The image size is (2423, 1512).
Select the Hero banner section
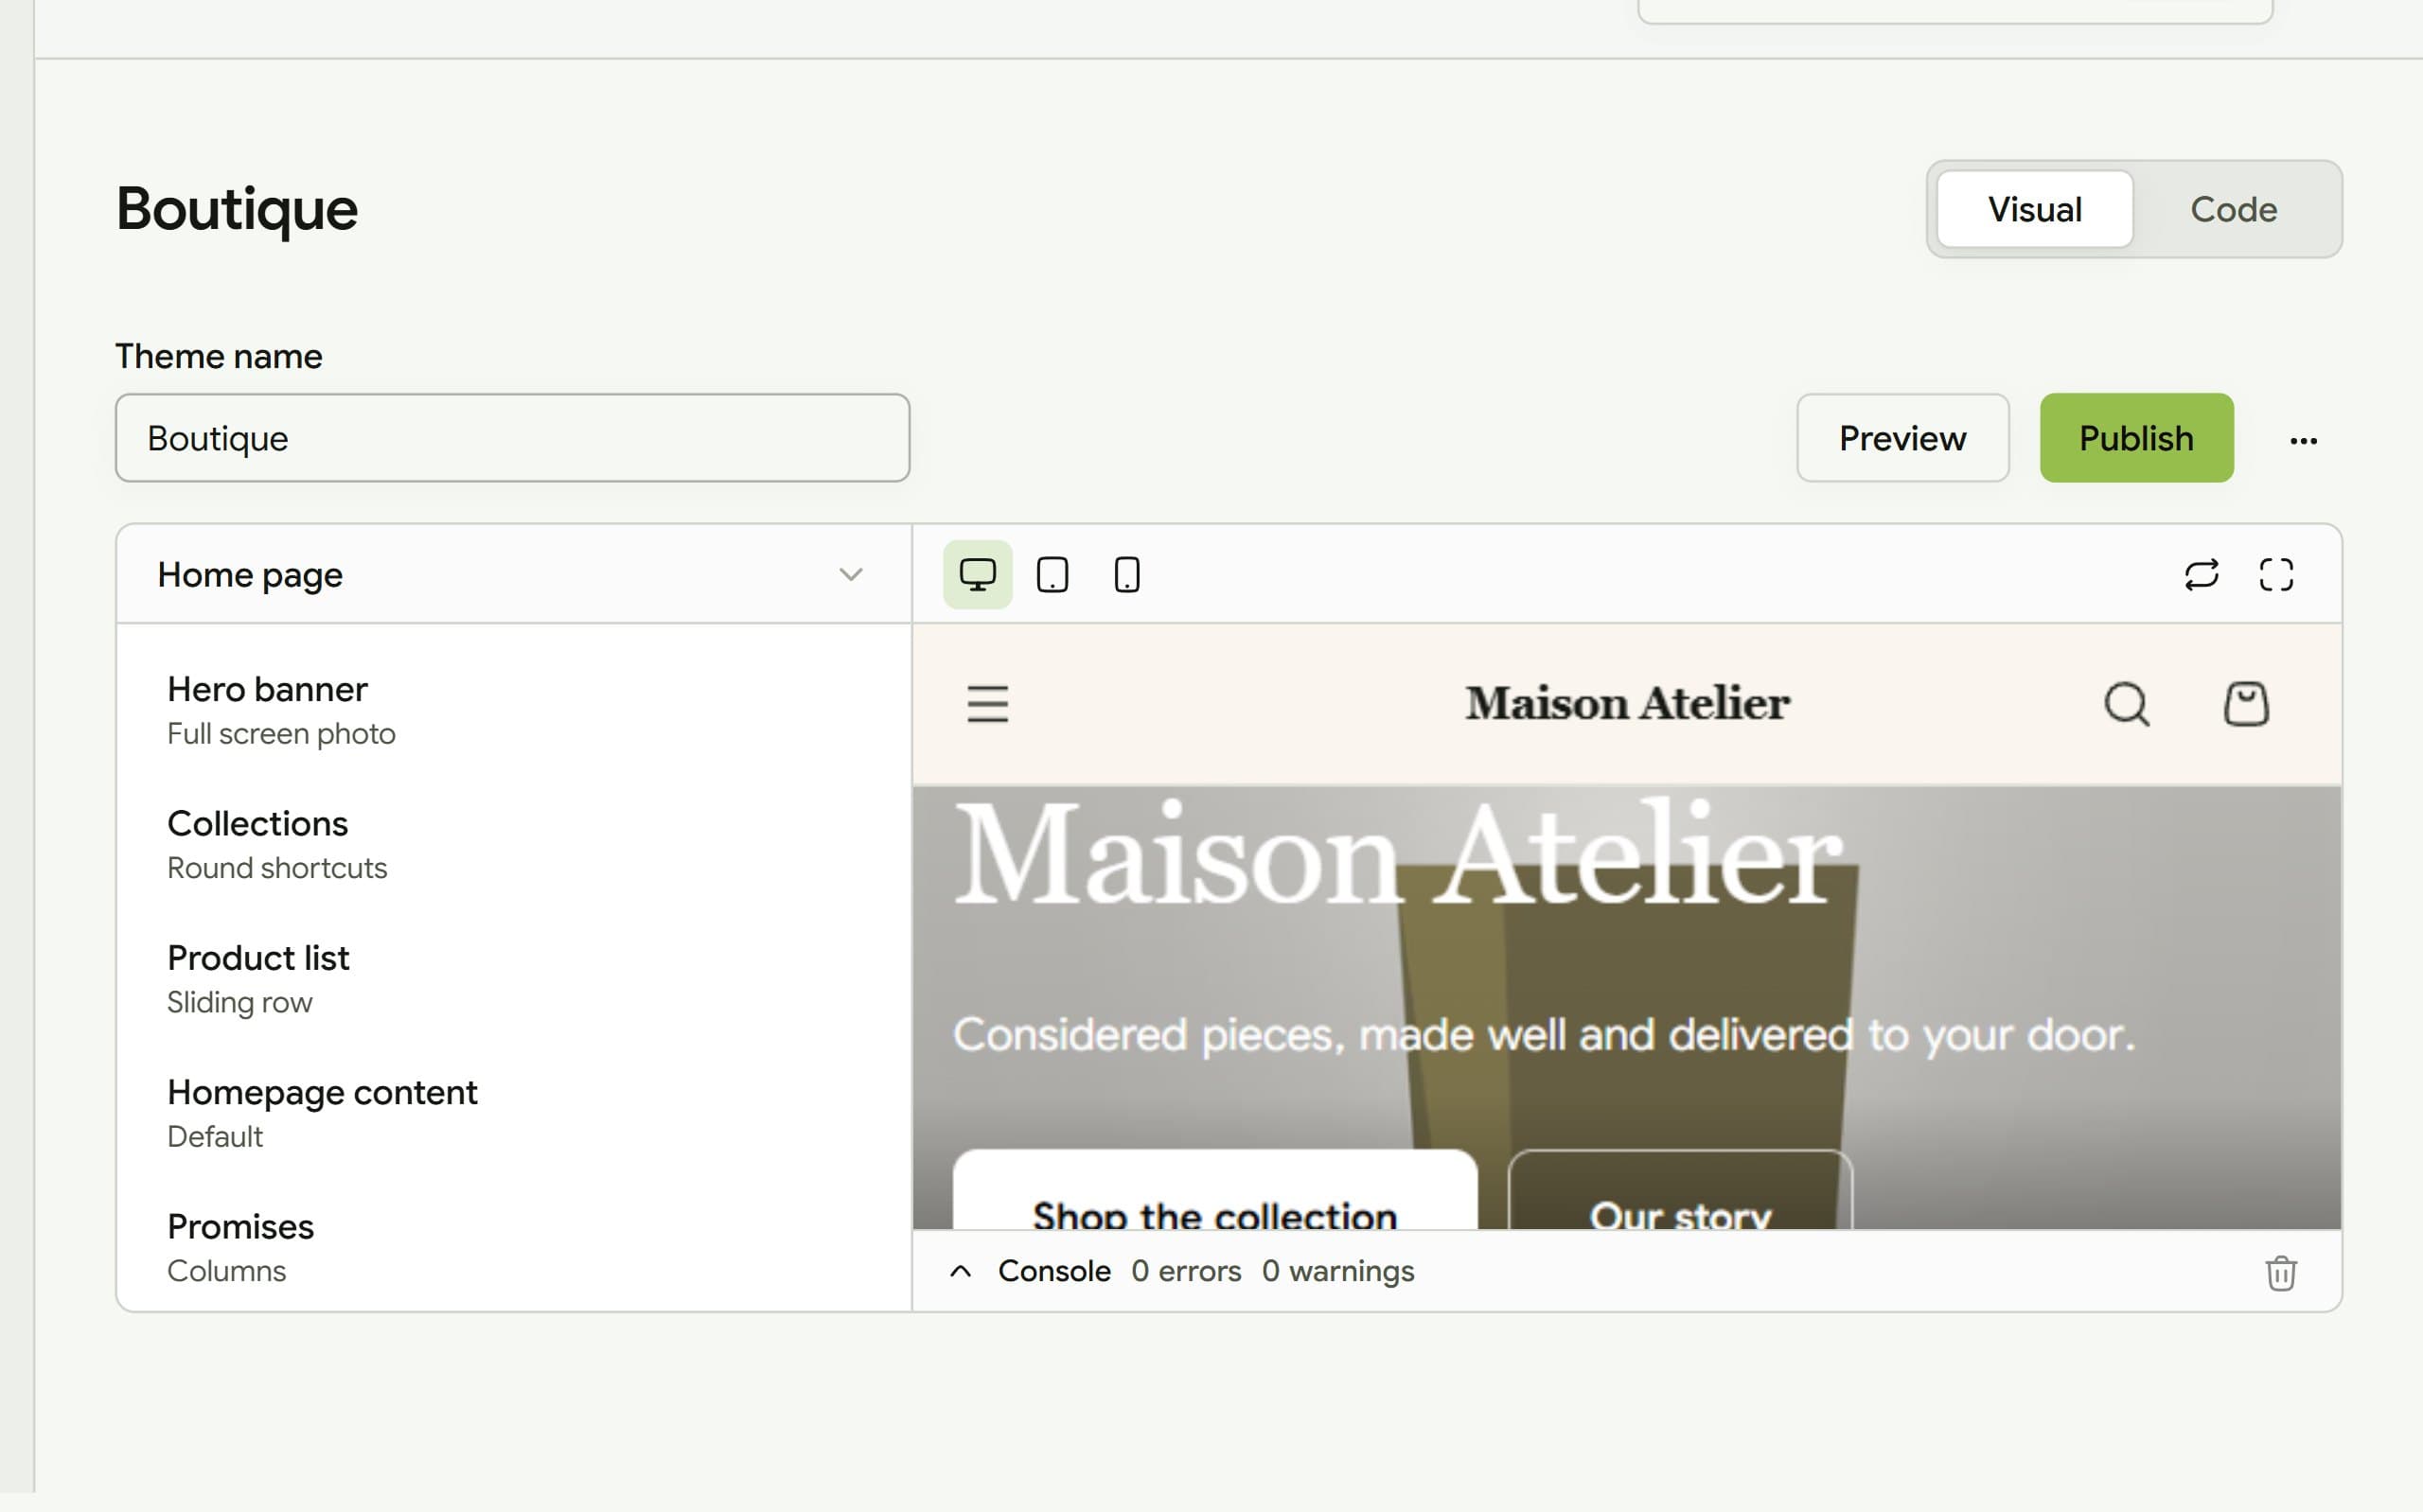pos(513,711)
